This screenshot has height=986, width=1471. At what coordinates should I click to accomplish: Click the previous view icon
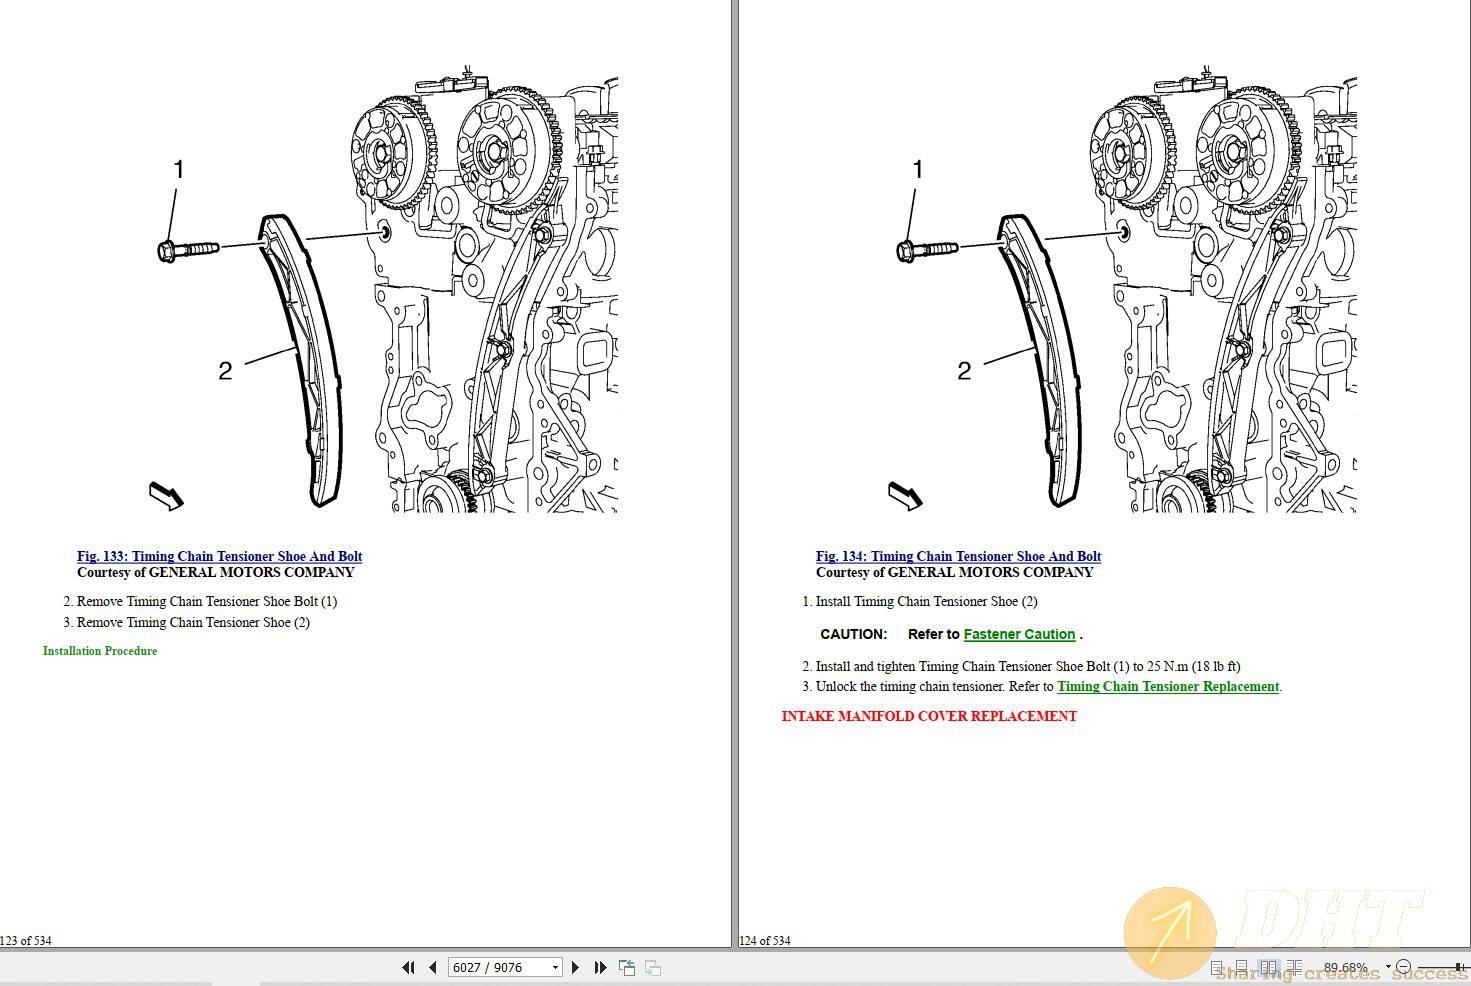click(x=627, y=967)
